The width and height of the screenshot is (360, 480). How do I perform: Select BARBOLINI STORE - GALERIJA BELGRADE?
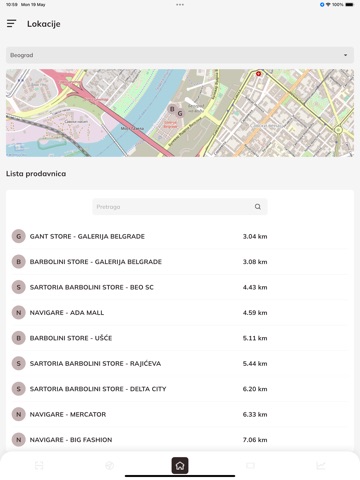tap(96, 262)
